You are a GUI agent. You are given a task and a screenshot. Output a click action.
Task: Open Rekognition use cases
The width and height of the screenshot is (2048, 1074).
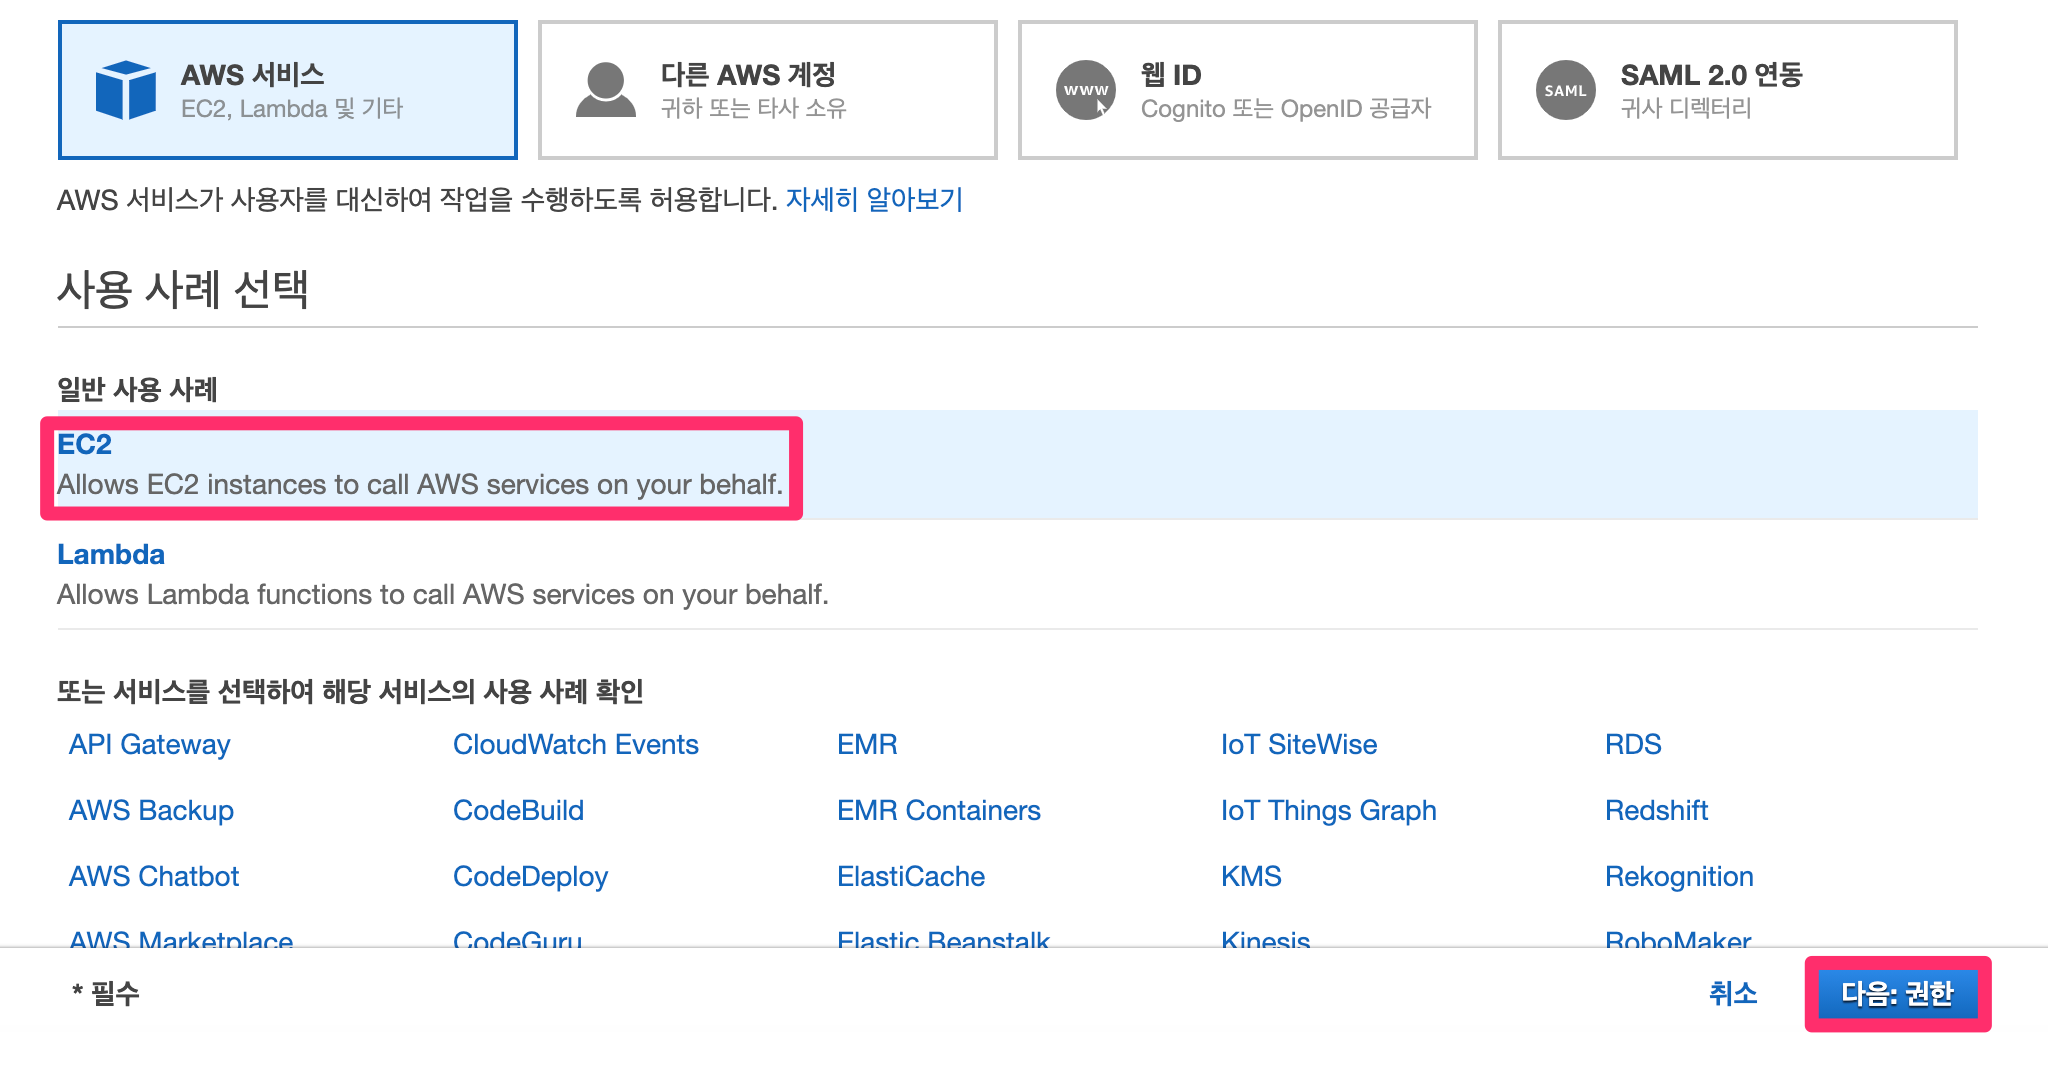(1678, 876)
